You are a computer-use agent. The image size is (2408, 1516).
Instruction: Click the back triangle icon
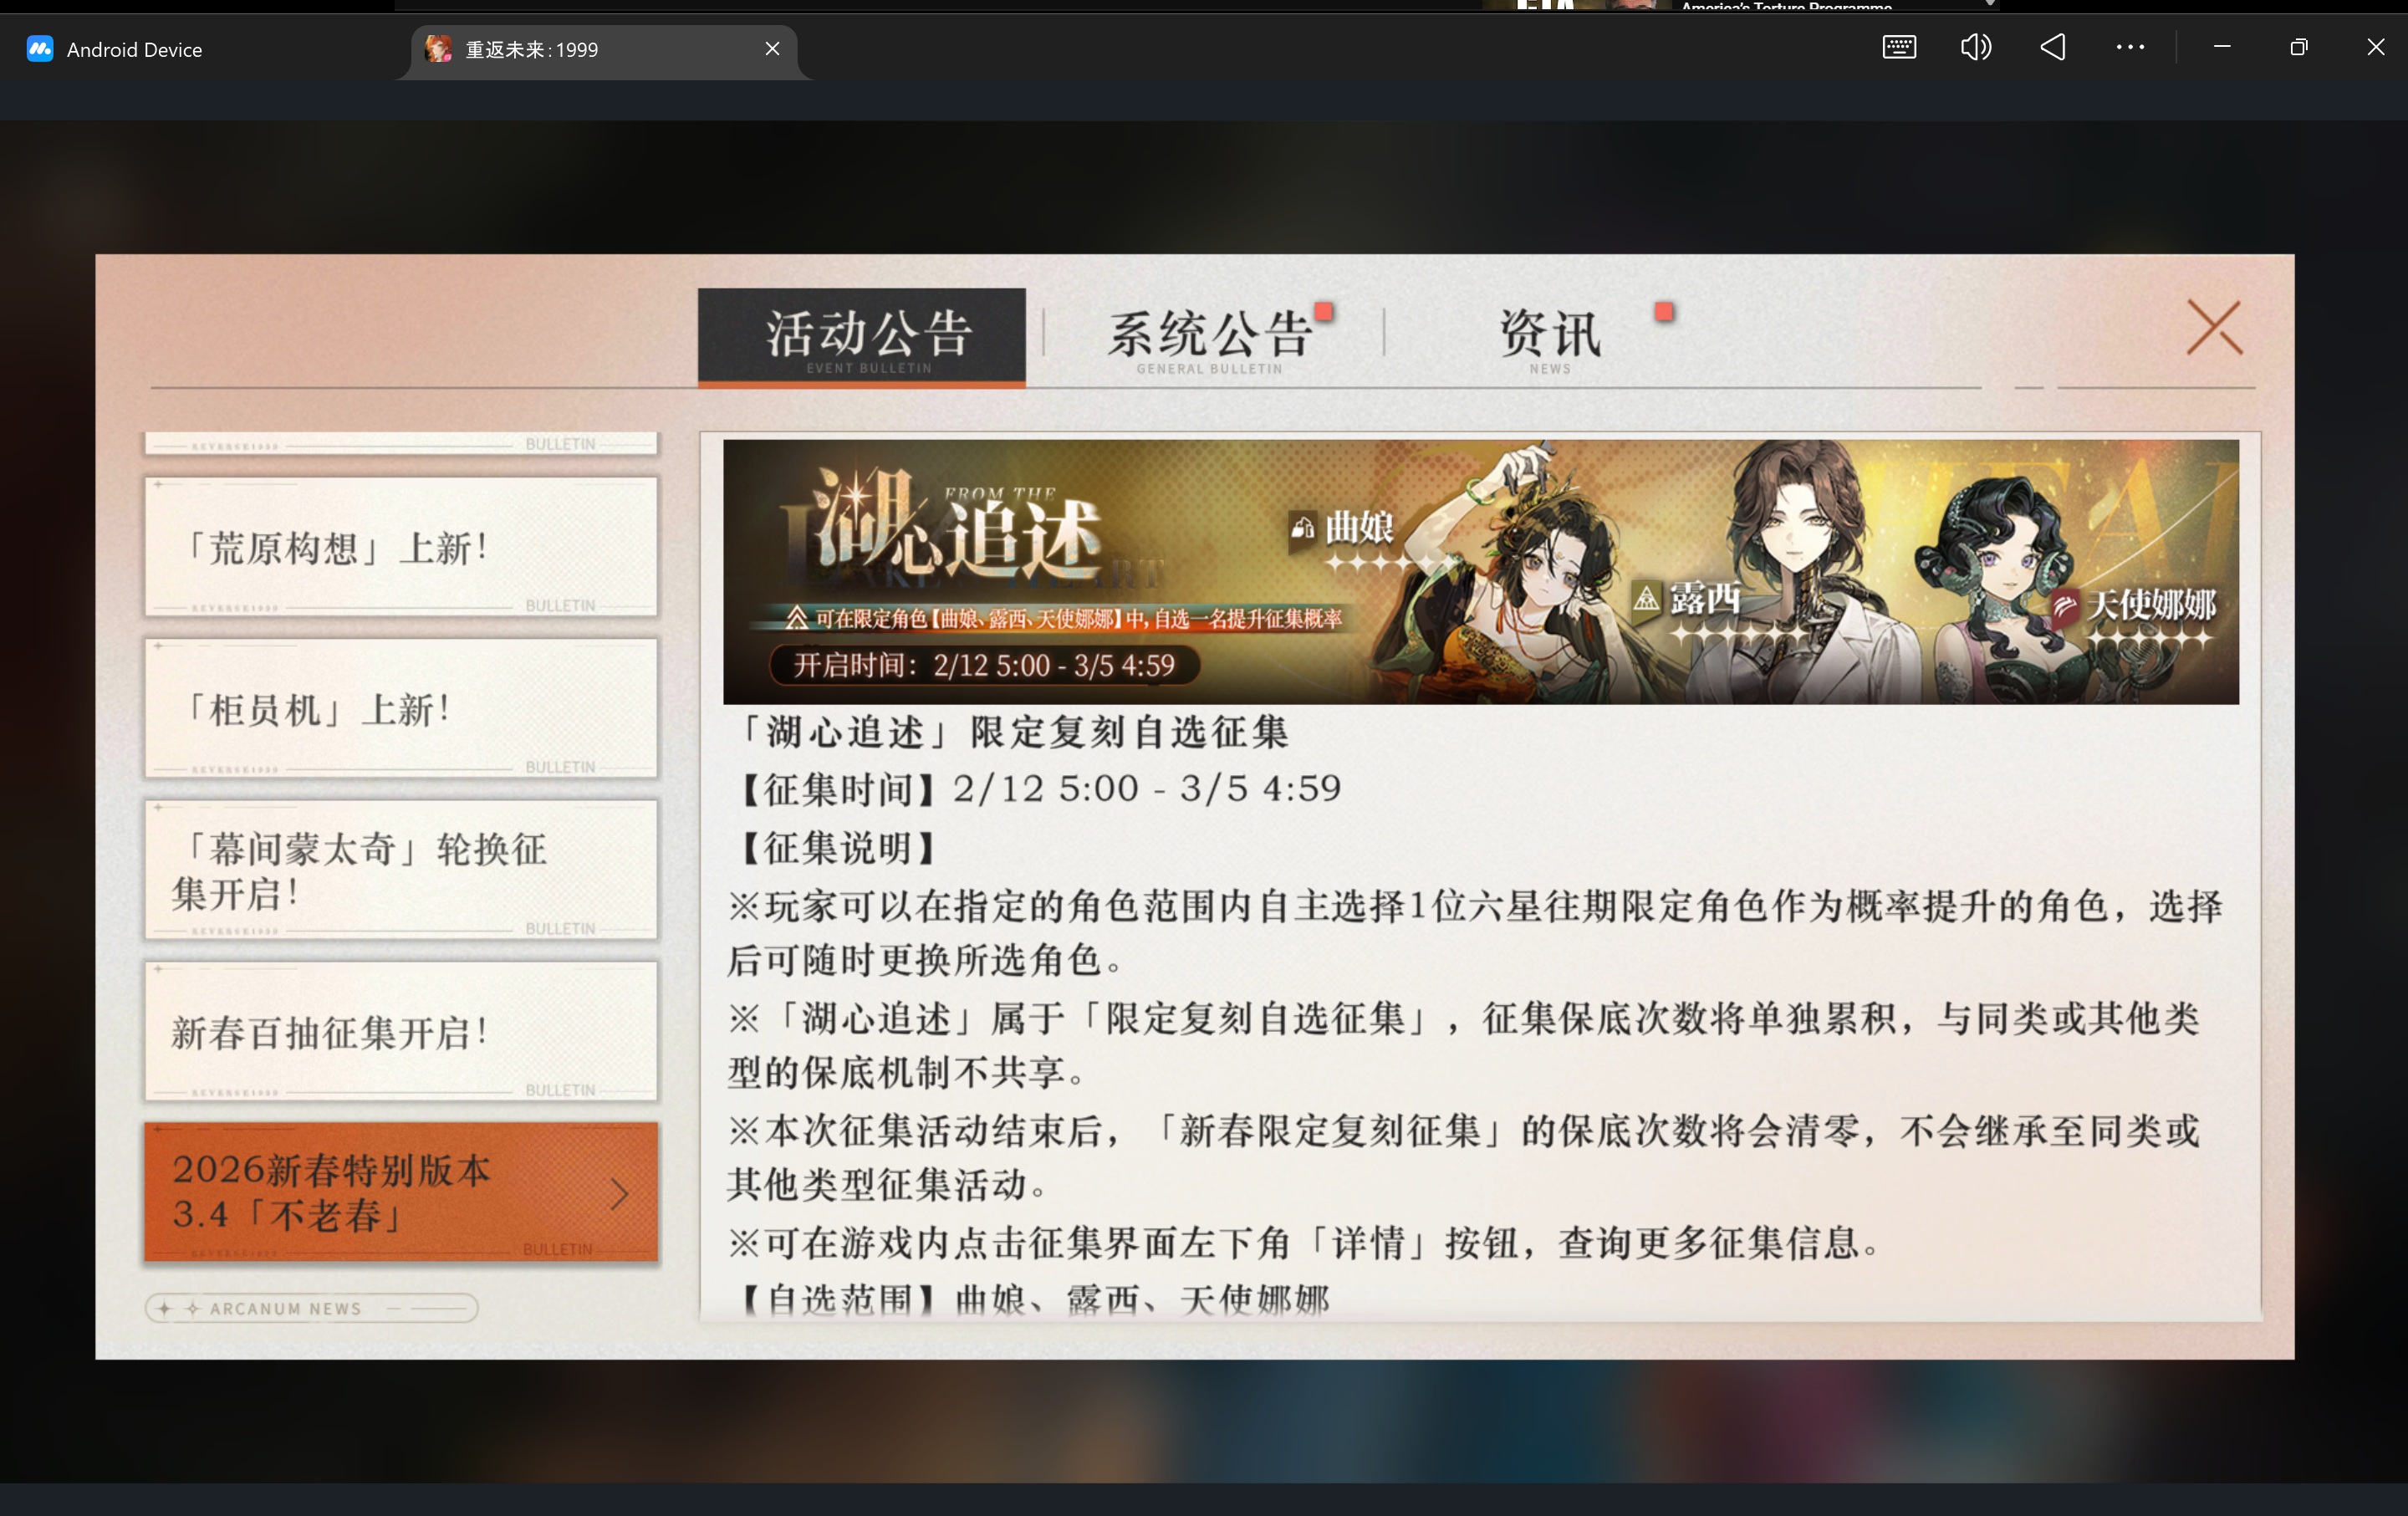click(x=2053, y=47)
